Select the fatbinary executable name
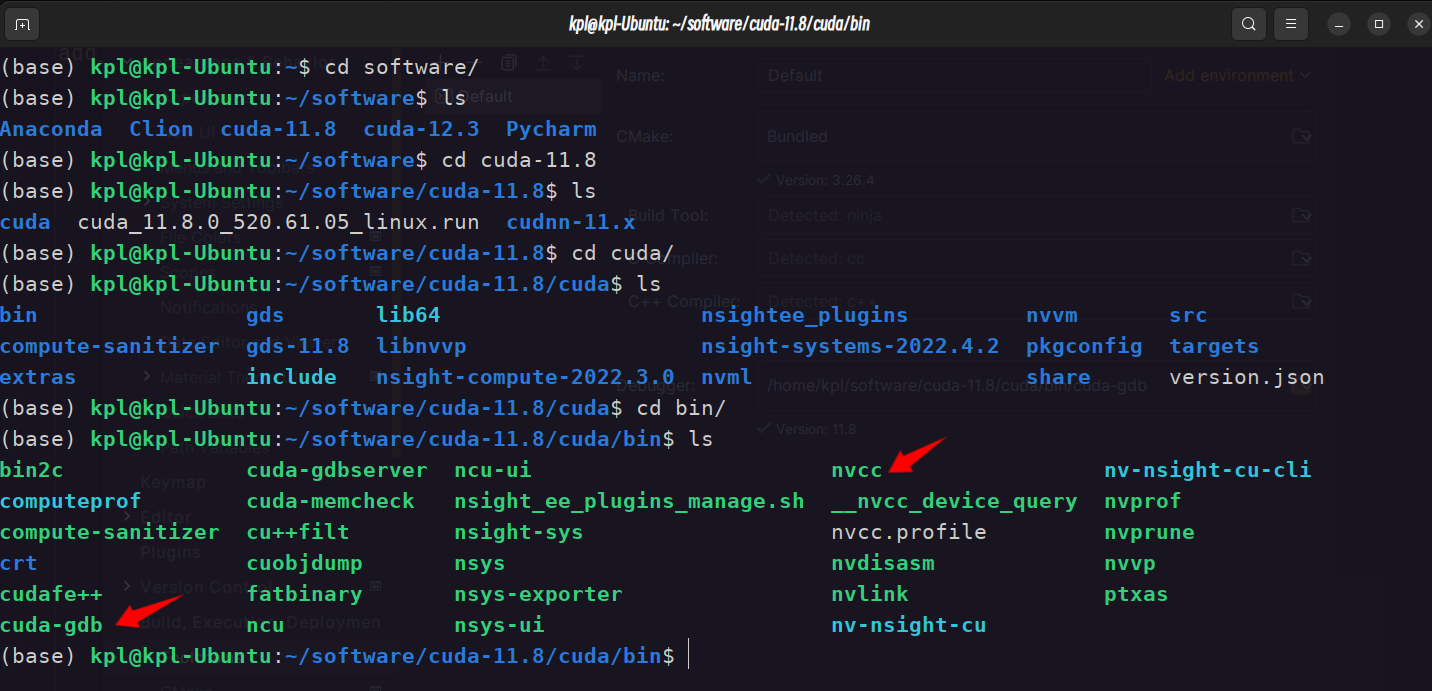This screenshot has width=1432, height=691. coord(304,594)
